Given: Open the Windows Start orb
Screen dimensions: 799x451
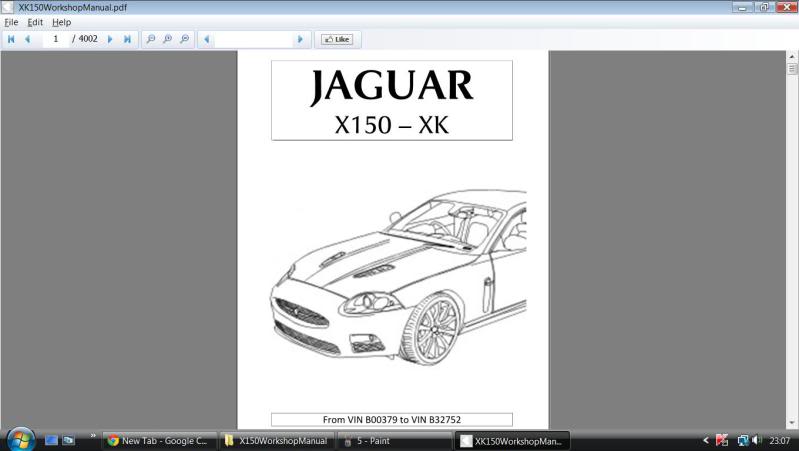Looking at the screenshot, I should click(20, 439).
